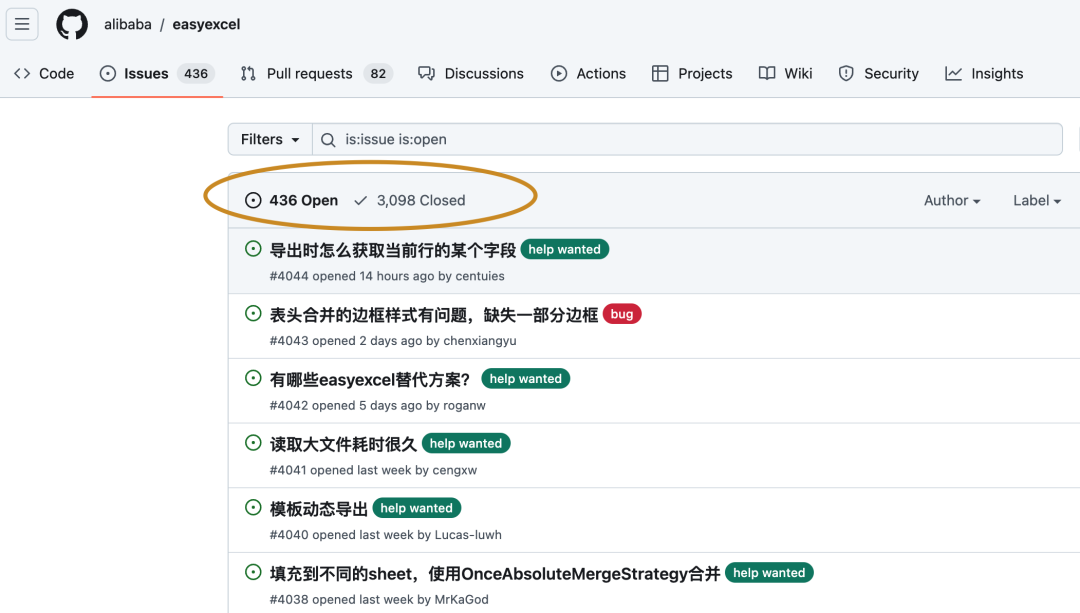Switch to the Issues tab
The height and width of the screenshot is (613, 1080).
157,74
